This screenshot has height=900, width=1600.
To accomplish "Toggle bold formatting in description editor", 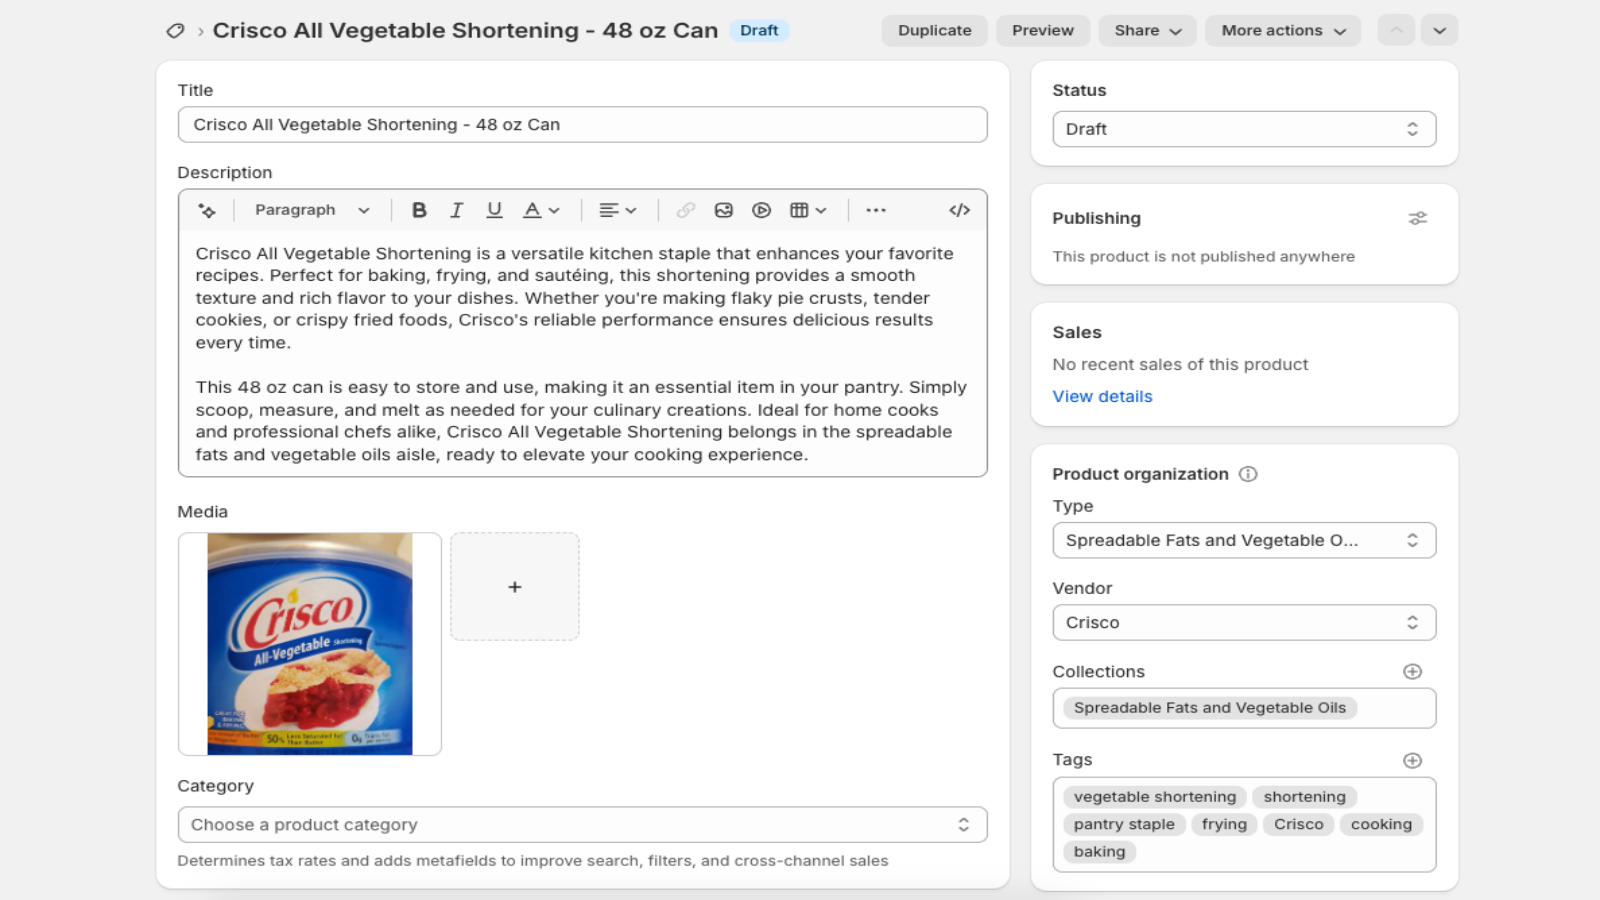I will [419, 210].
